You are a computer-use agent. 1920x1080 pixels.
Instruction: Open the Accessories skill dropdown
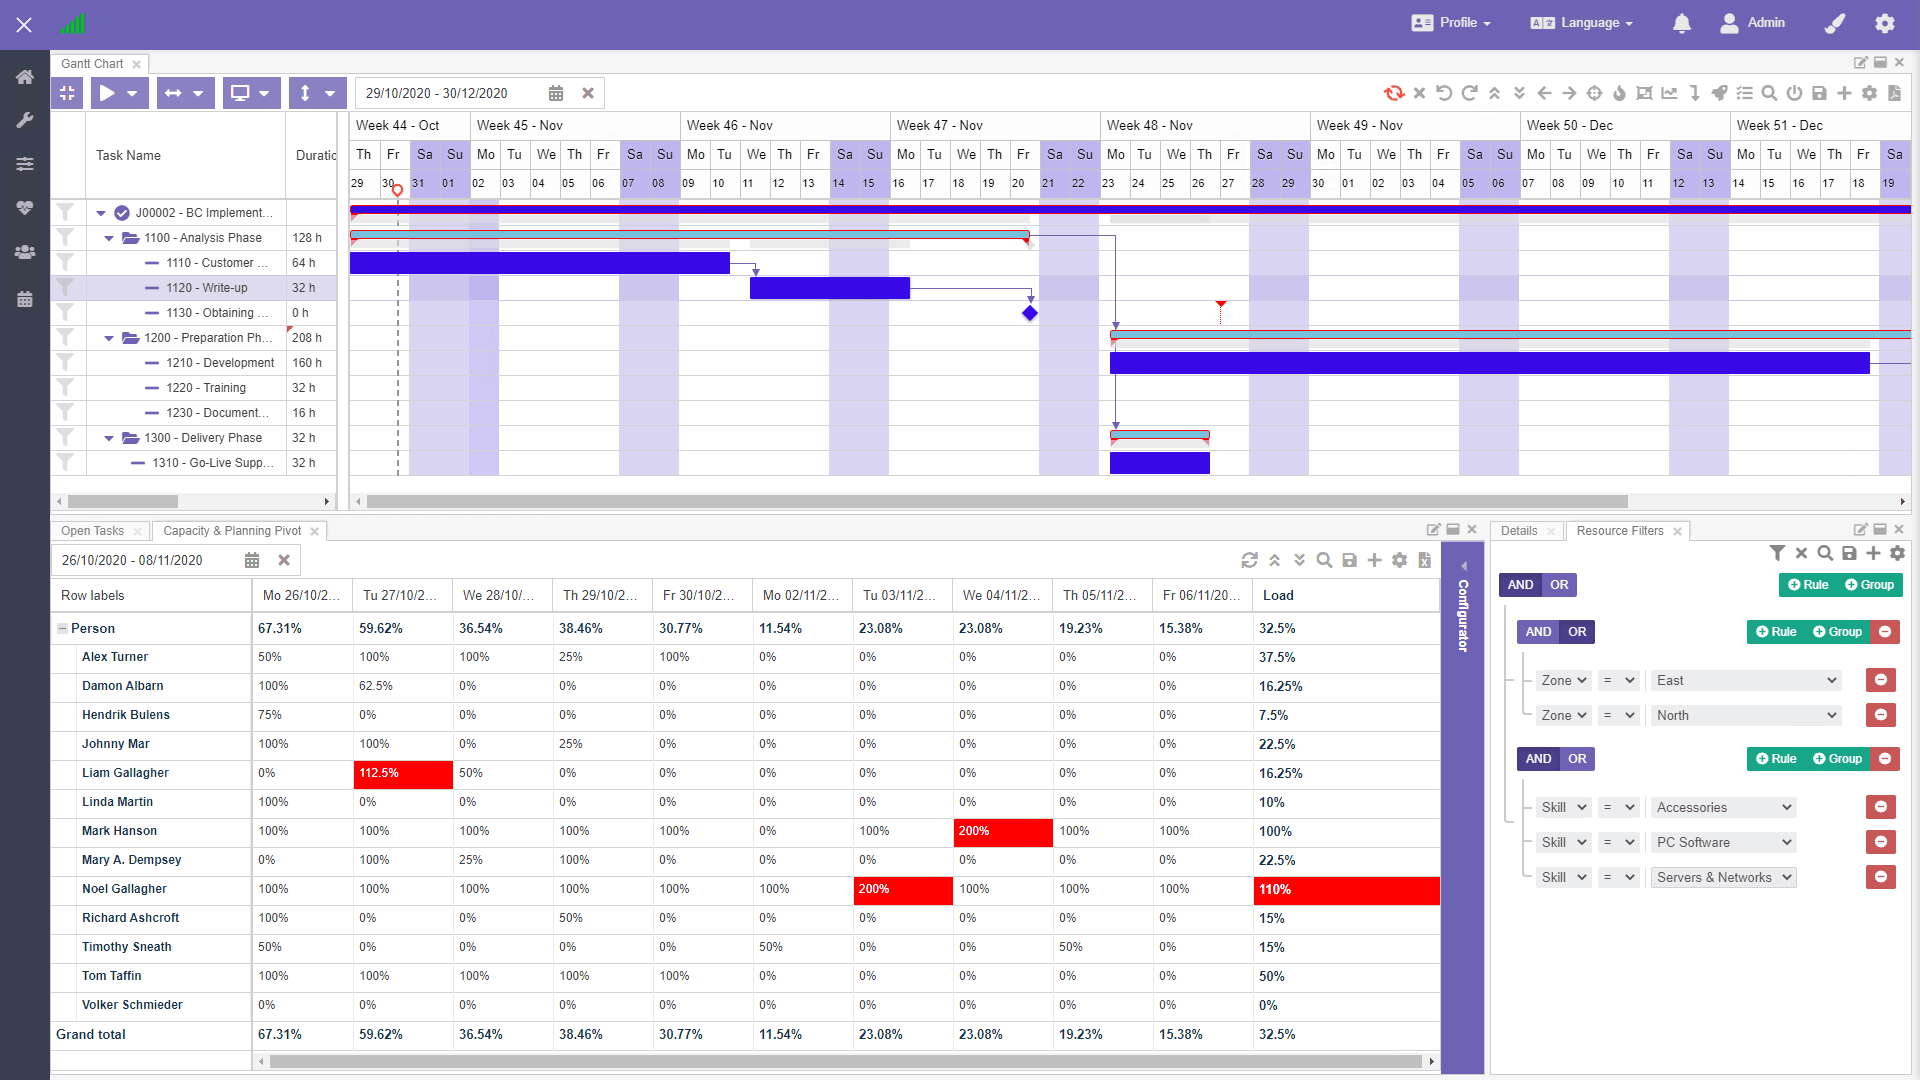[x=1722, y=807]
